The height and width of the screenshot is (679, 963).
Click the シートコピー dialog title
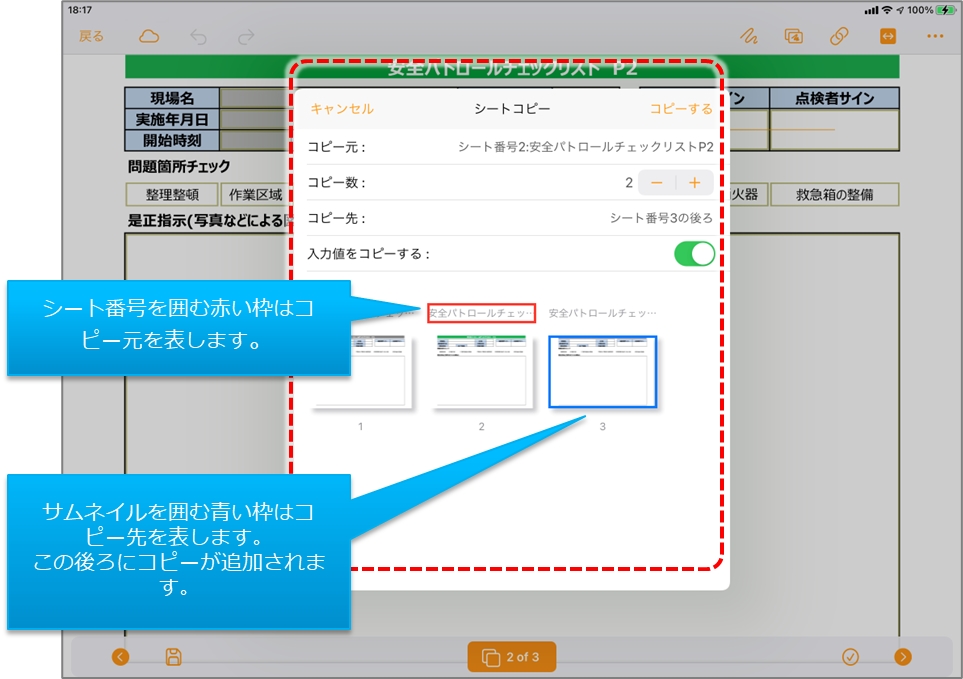click(x=512, y=109)
